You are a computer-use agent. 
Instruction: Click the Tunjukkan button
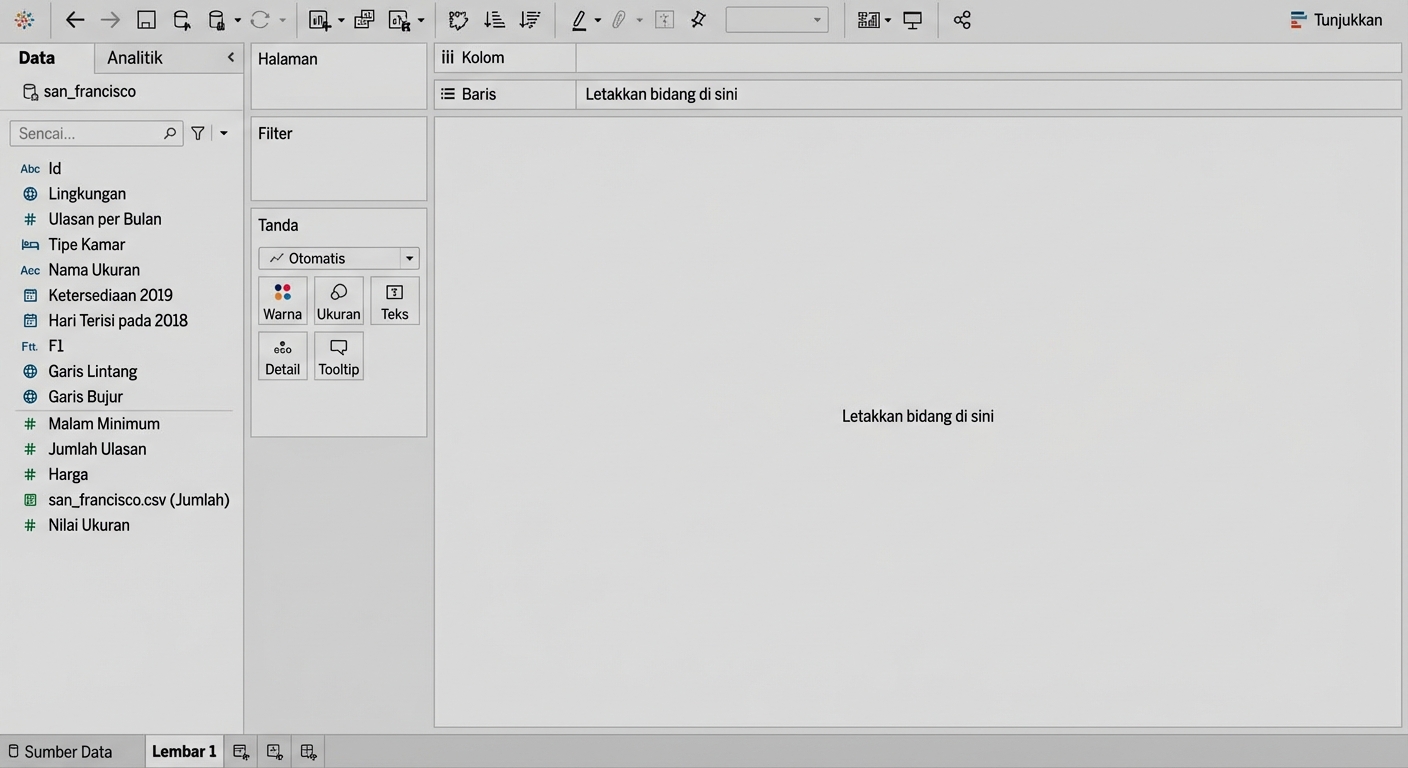(x=1337, y=20)
